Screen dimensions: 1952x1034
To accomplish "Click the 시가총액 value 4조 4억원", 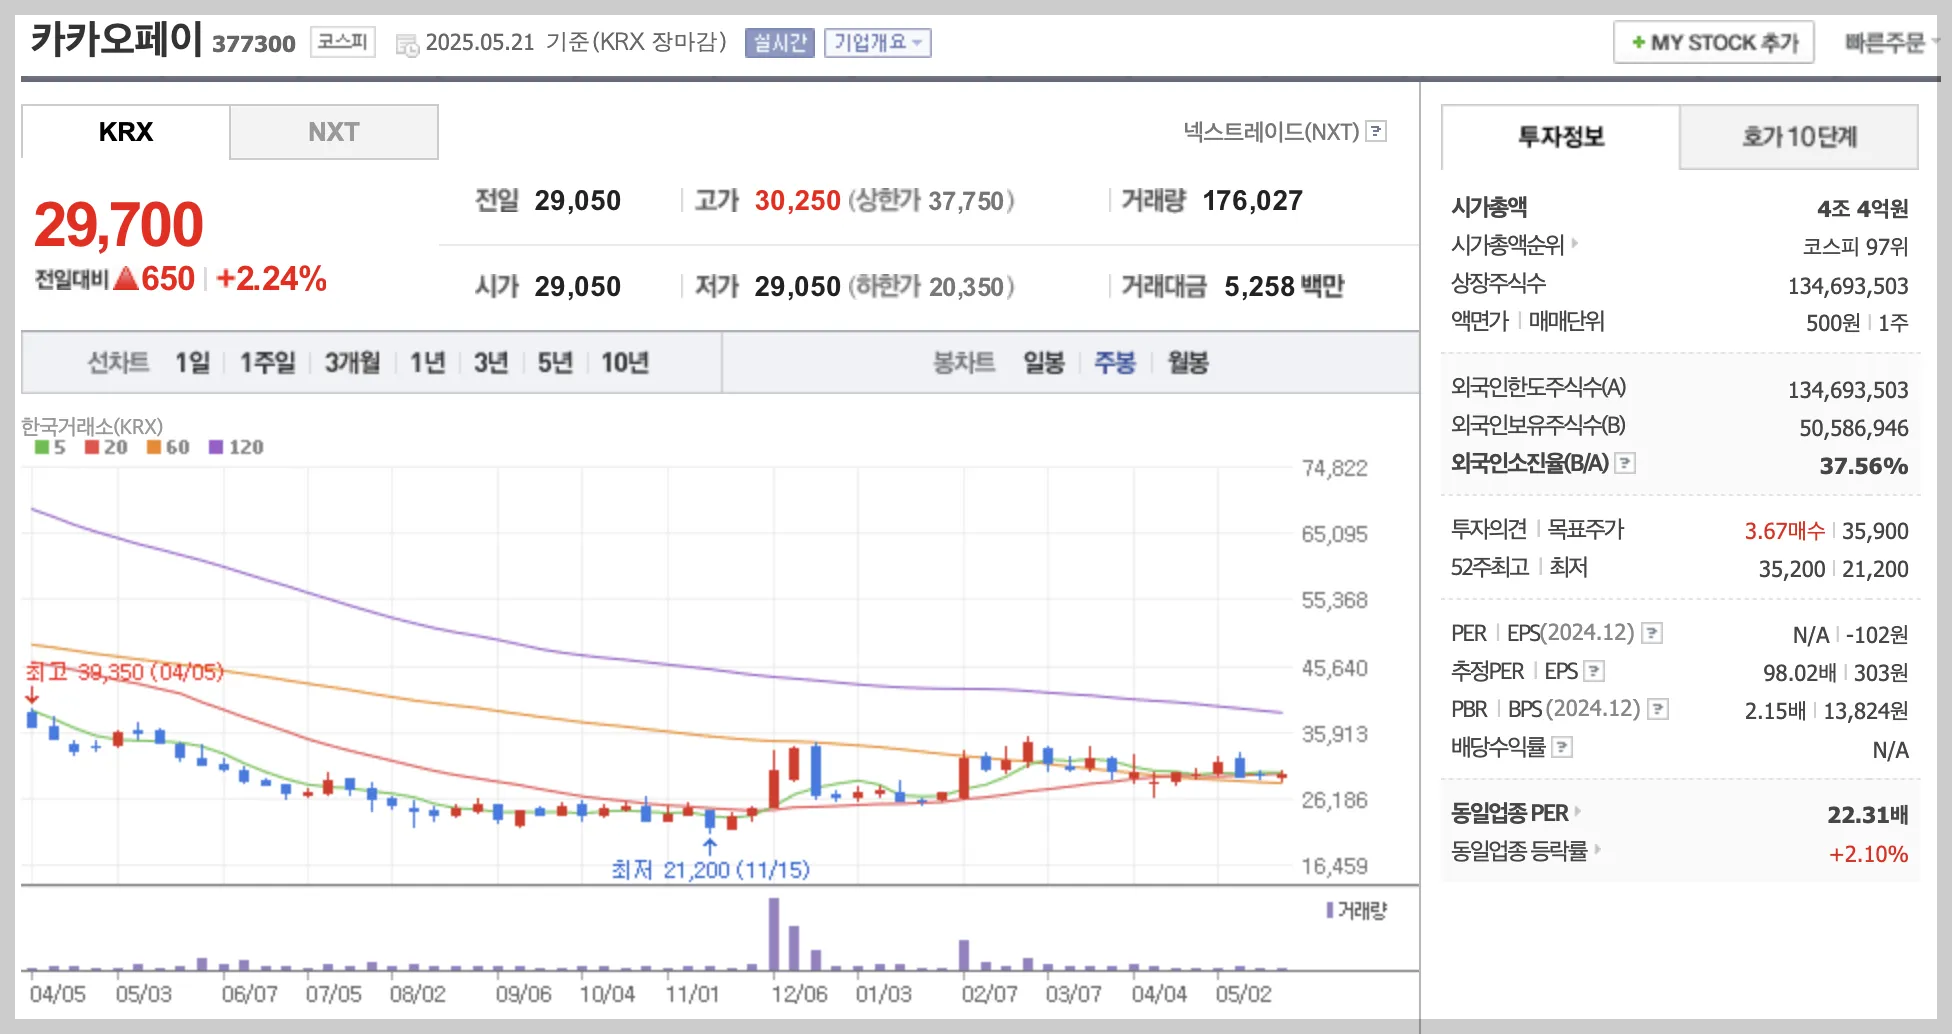I will coord(1863,208).
